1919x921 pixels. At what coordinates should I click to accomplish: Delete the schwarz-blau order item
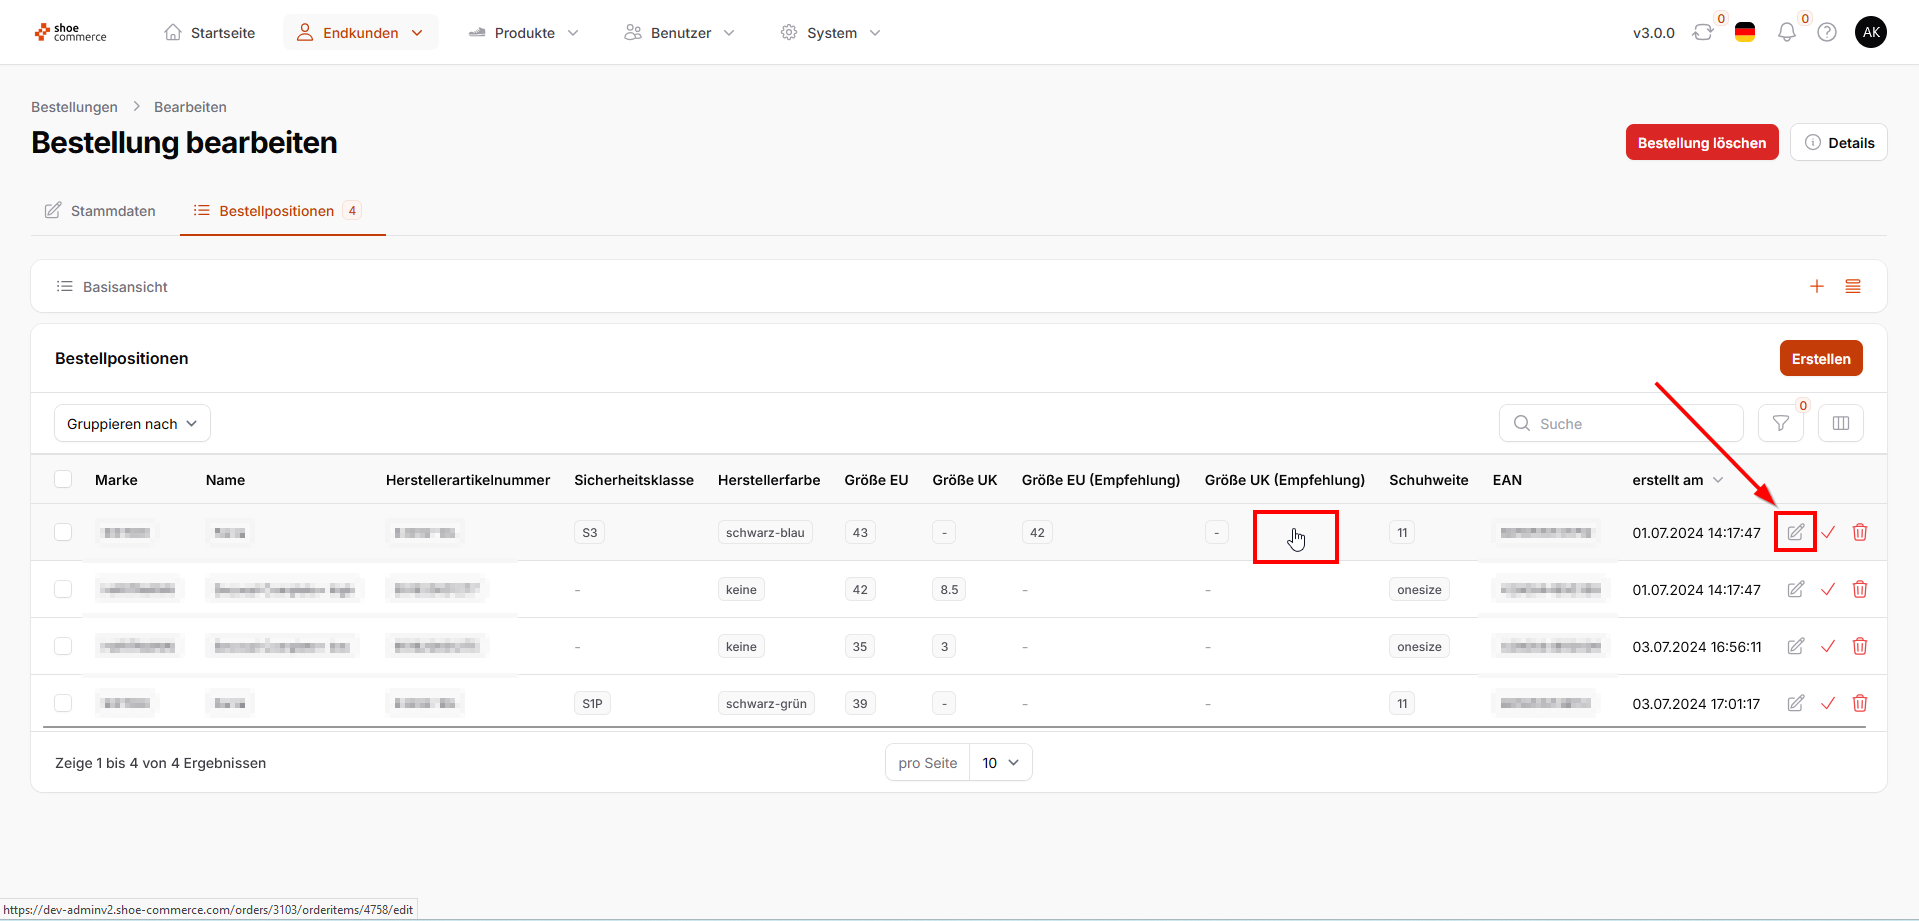coord(1860,532)
